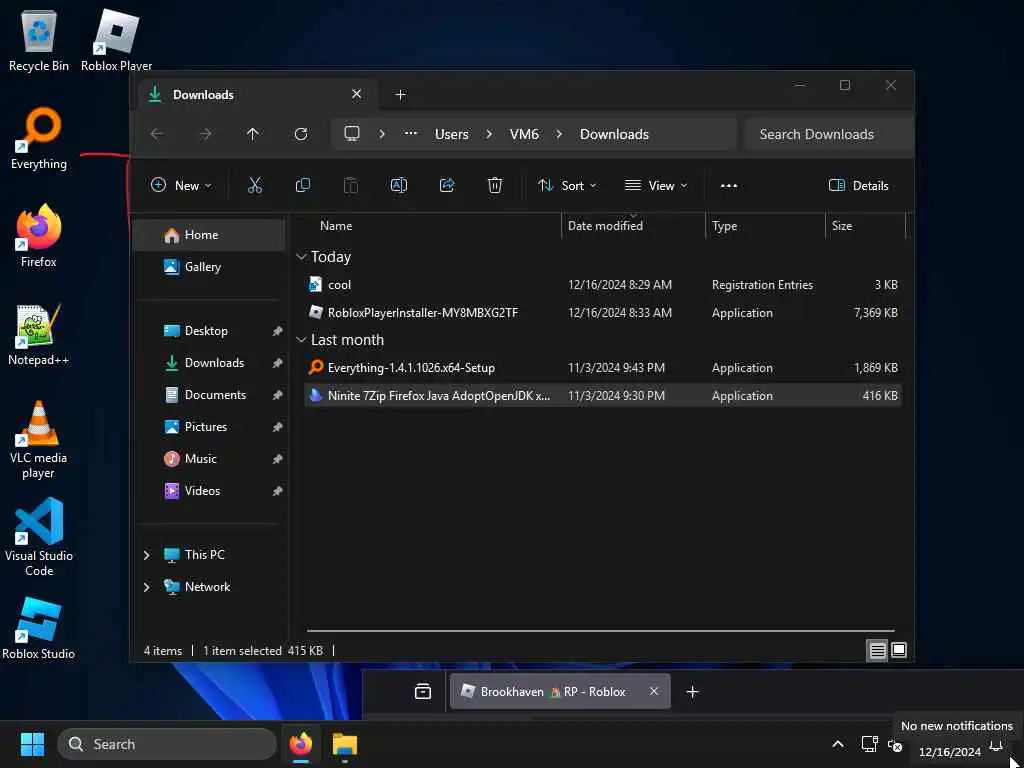Viewport: 1024px width, 768px height.
Task: Go up one folder level arrow
Action: (253, 134)
